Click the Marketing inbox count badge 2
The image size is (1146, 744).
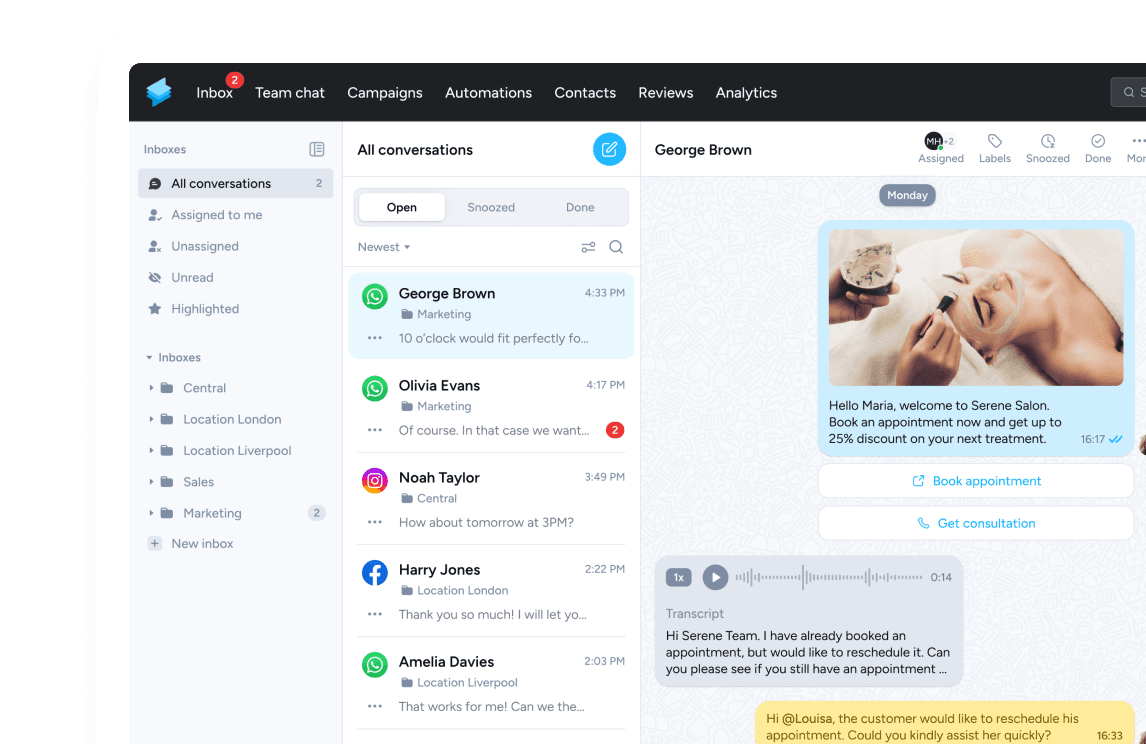[x=316, y=513]
